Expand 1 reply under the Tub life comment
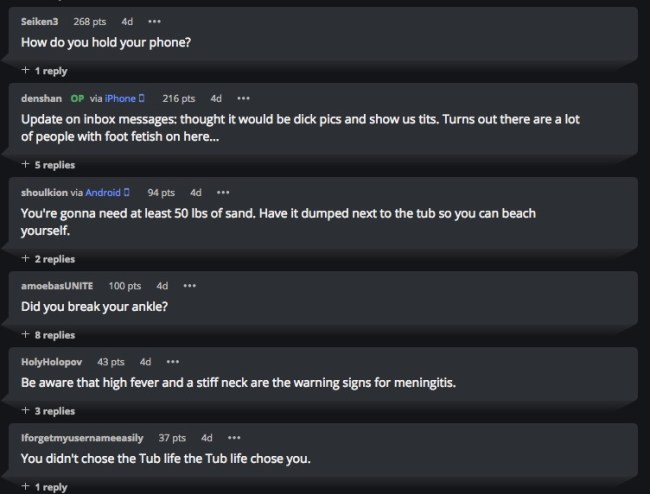 [44, 486]
